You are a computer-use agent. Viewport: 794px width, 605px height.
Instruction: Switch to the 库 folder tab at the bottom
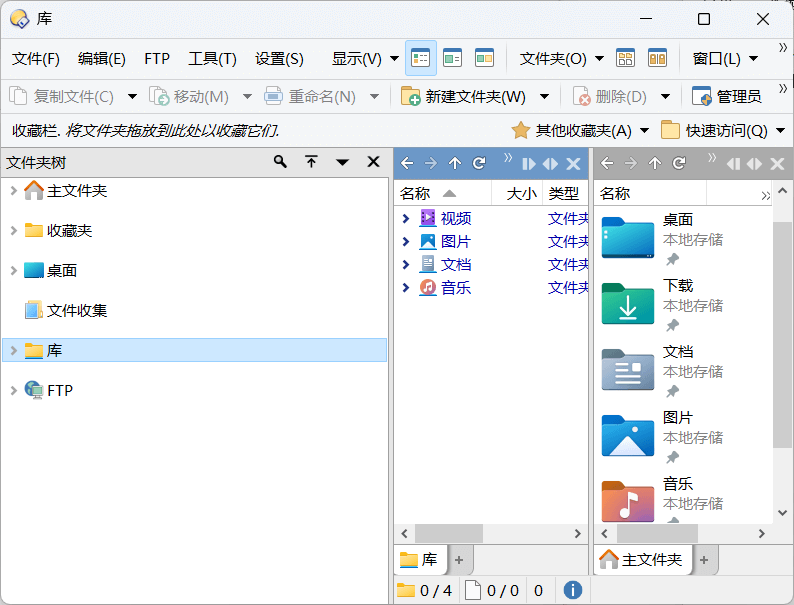coord(420,560)
